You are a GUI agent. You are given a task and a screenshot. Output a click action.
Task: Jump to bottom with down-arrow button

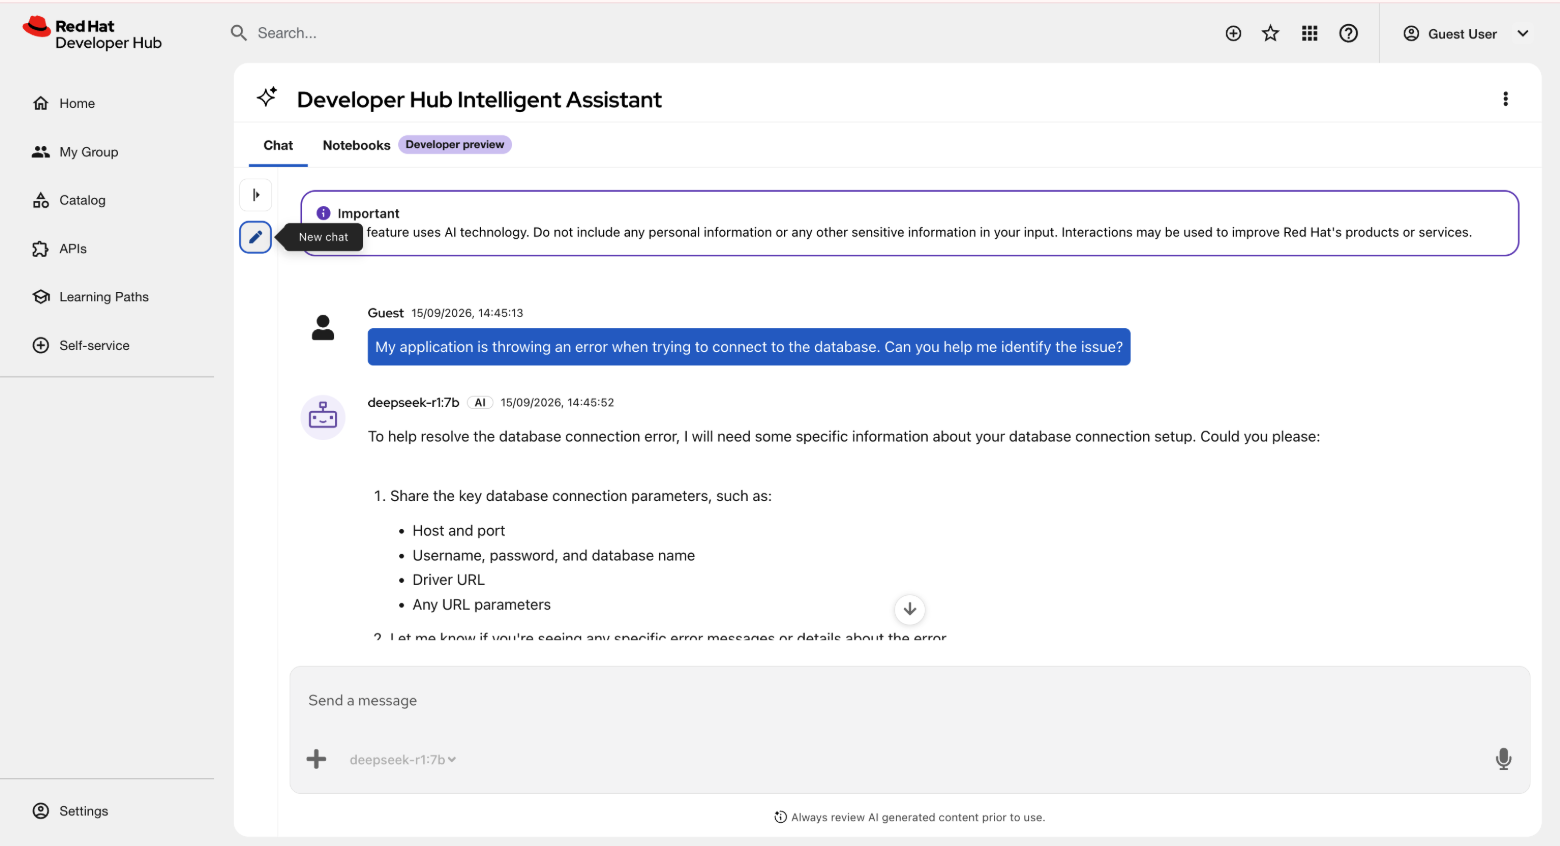pos(910,609)
